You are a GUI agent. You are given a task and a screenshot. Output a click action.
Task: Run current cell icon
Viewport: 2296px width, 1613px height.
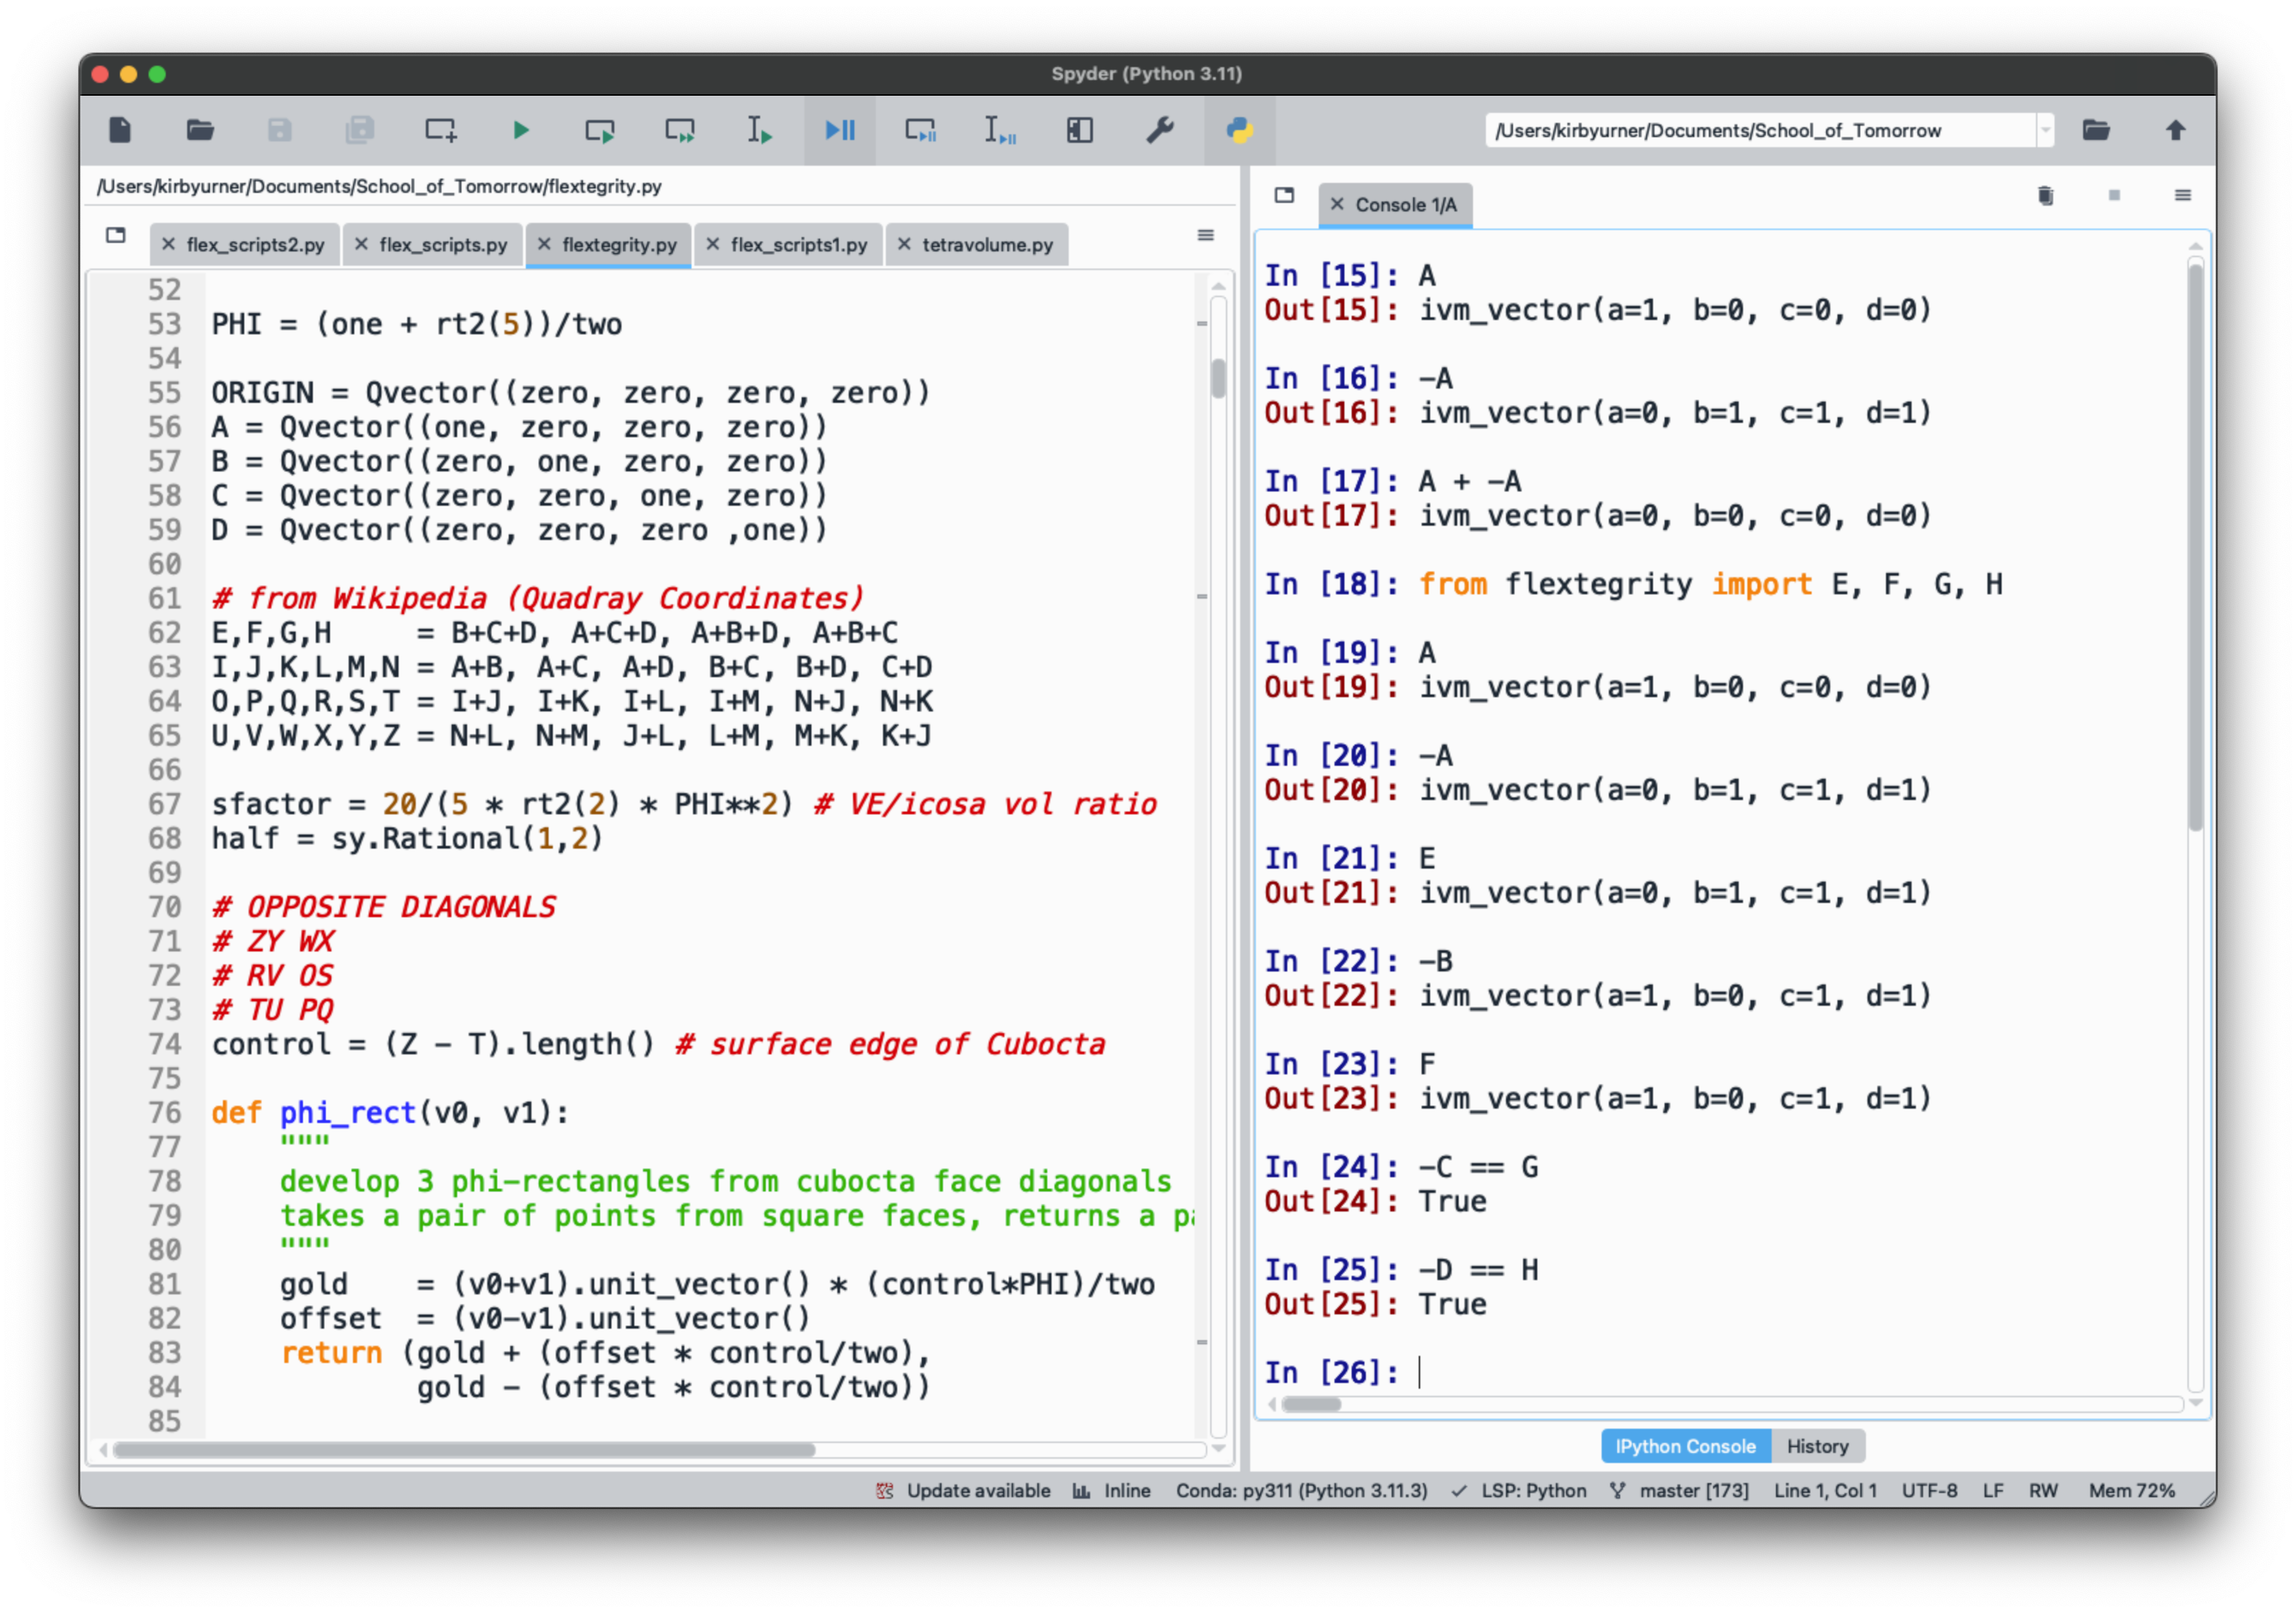600,130
